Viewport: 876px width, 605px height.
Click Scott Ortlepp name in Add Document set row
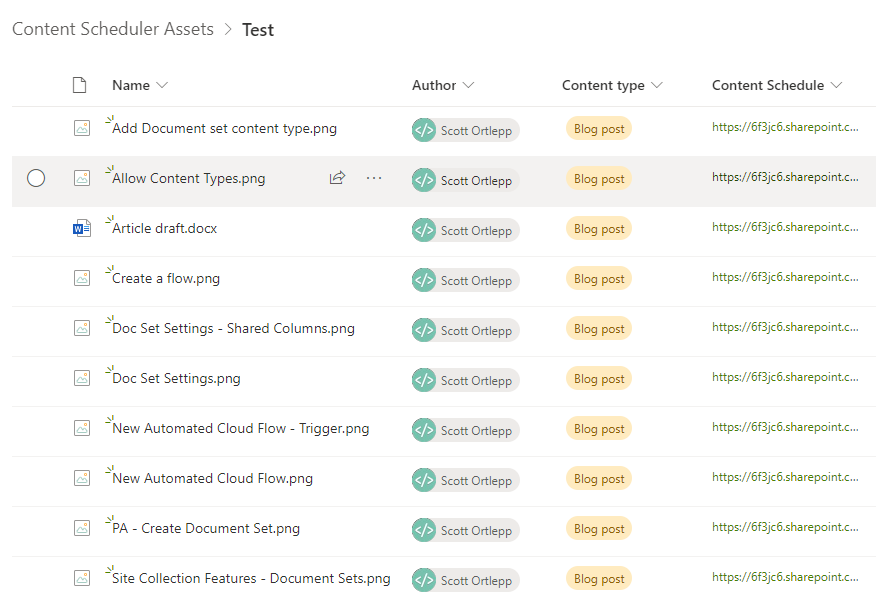pos(476,131)
